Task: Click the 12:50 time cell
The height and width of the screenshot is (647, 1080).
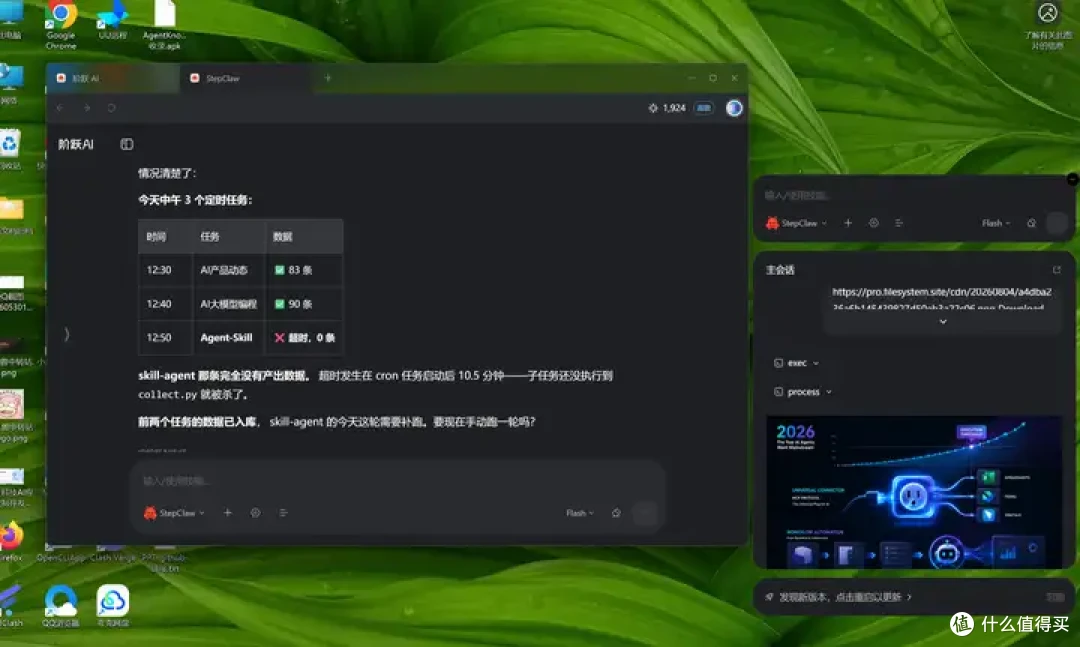Action: point(165,338)
